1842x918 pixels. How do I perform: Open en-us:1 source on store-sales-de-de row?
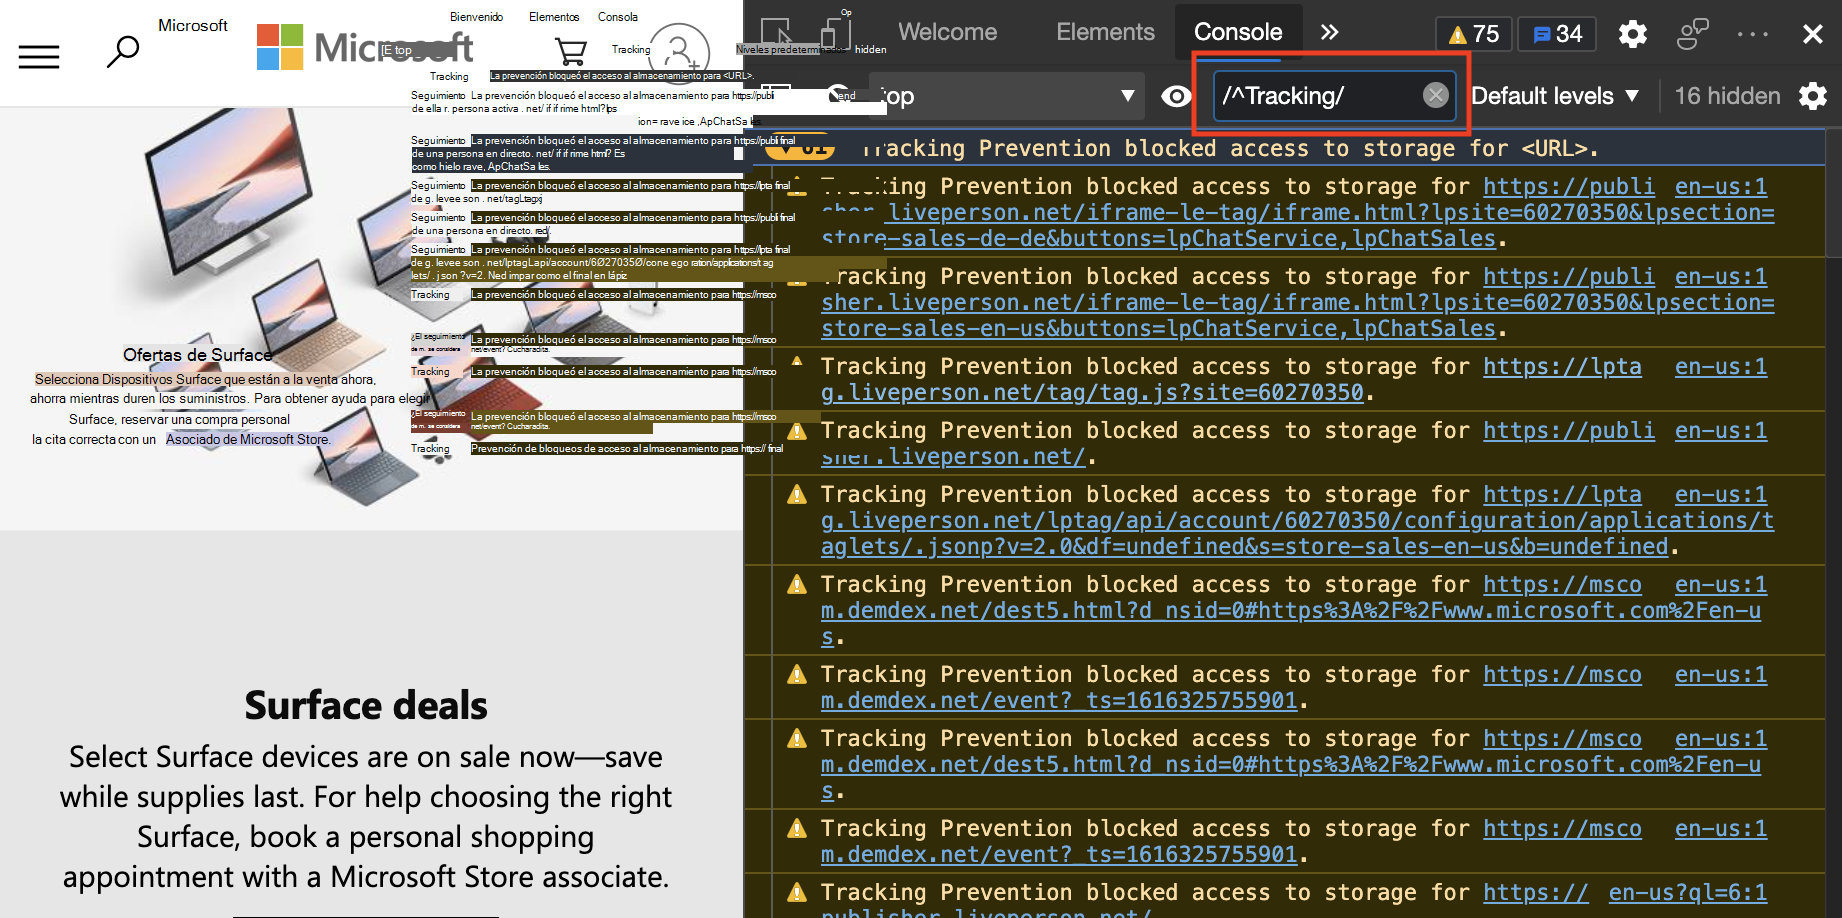1721,187
